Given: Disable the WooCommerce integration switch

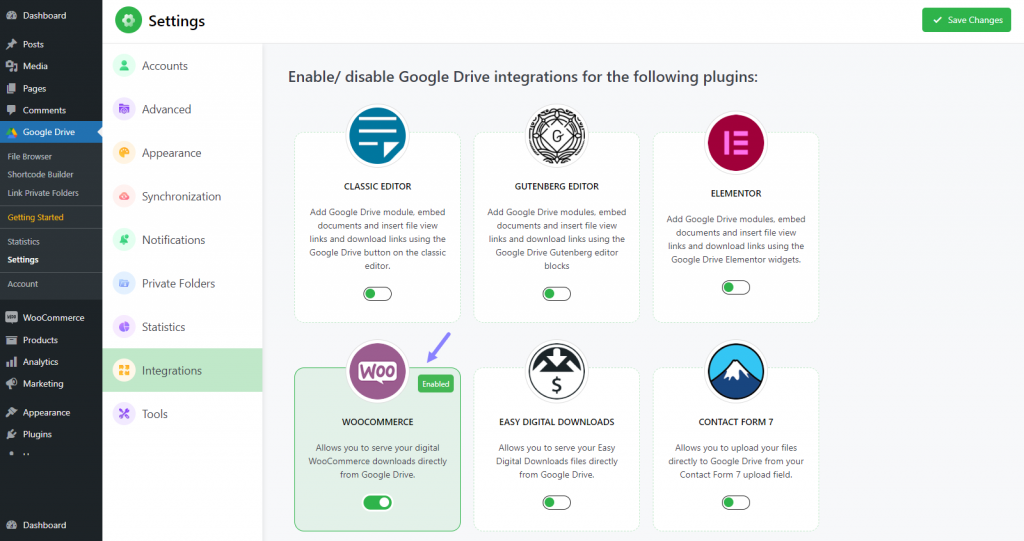Looking at the screenshot, I should [x=377, y=502].
